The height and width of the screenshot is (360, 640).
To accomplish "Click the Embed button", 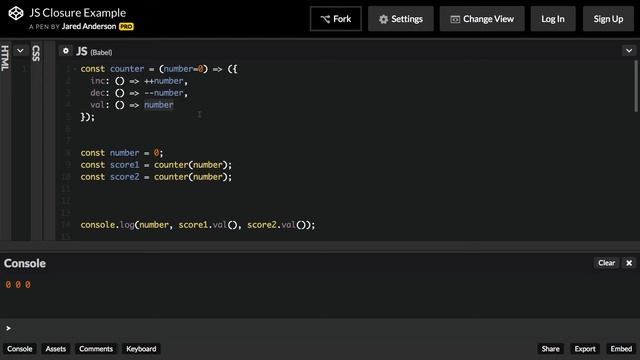I will click(621, 349).
